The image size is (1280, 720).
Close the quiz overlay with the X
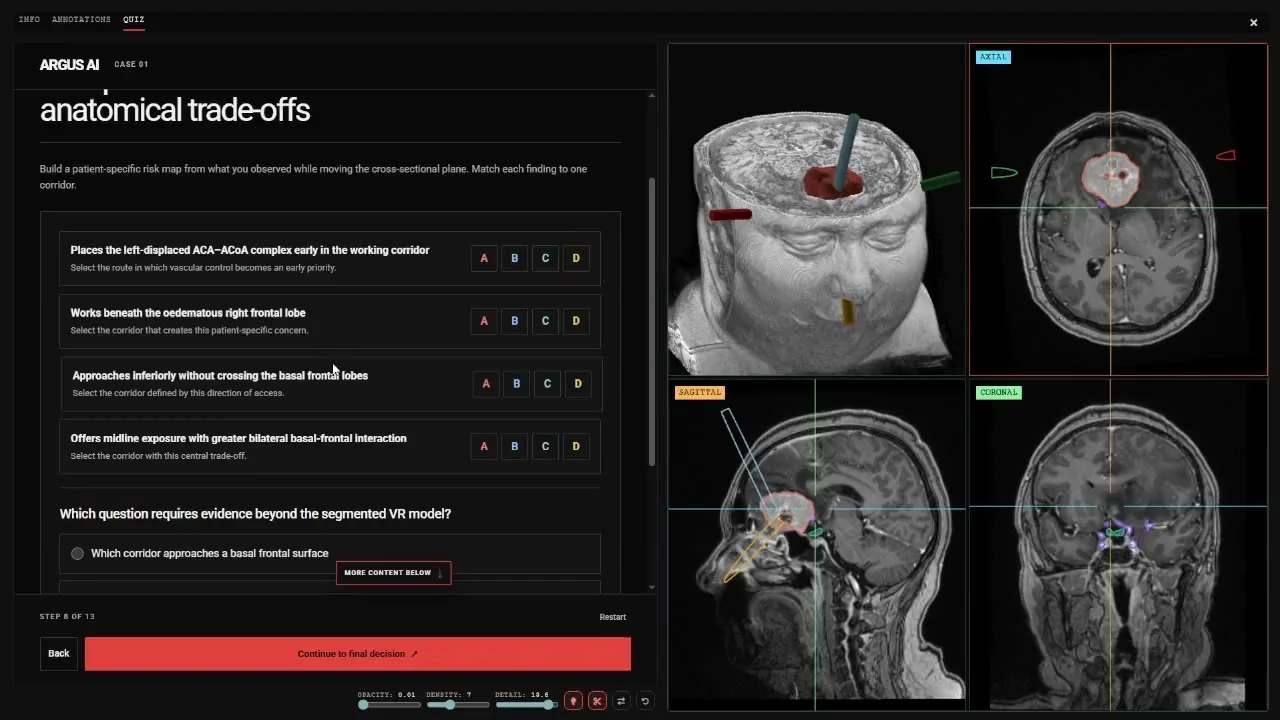(1253, 23)
